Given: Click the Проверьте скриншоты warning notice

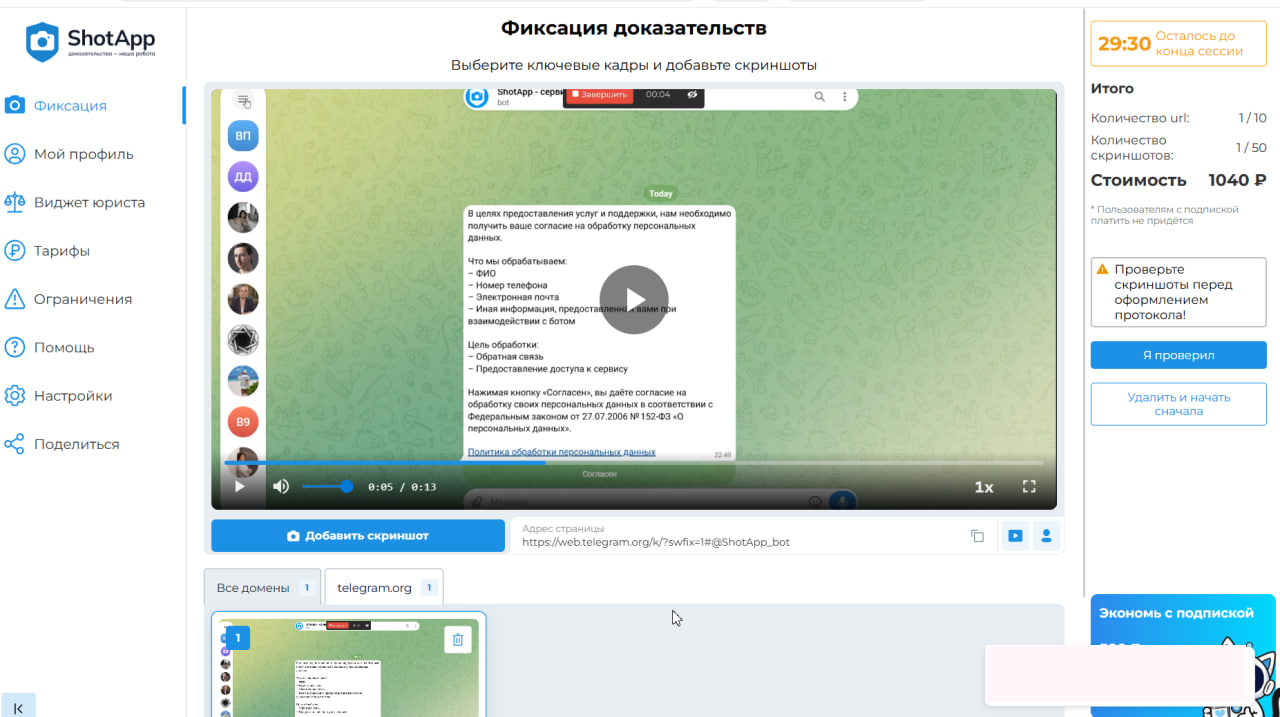Looking at the screenshot, I should tap(1178, 292).
